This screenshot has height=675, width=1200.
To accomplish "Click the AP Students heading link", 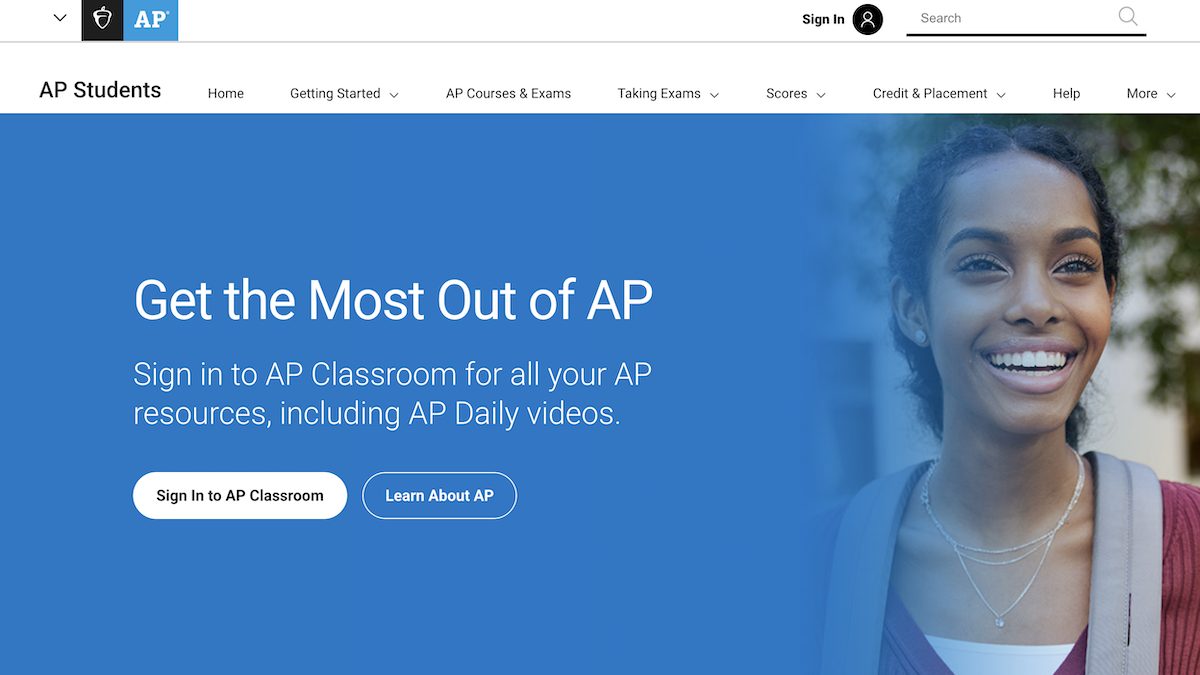I will point(99,90).
